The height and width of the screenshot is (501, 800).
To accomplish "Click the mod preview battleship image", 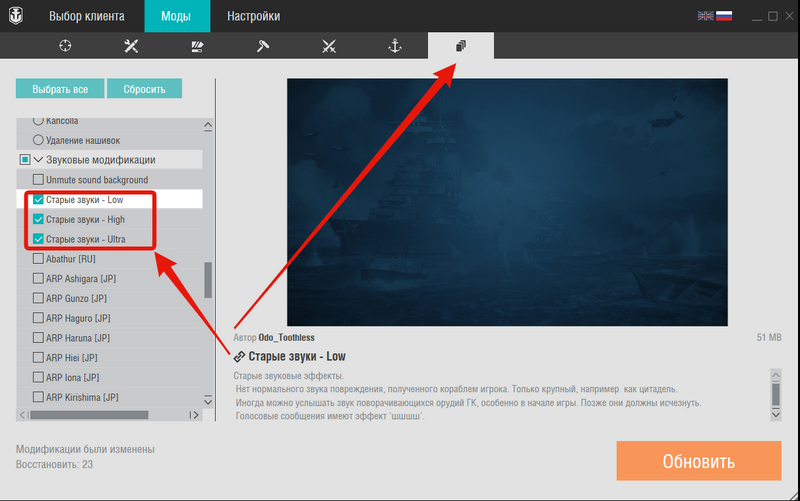I will (507, 202).
